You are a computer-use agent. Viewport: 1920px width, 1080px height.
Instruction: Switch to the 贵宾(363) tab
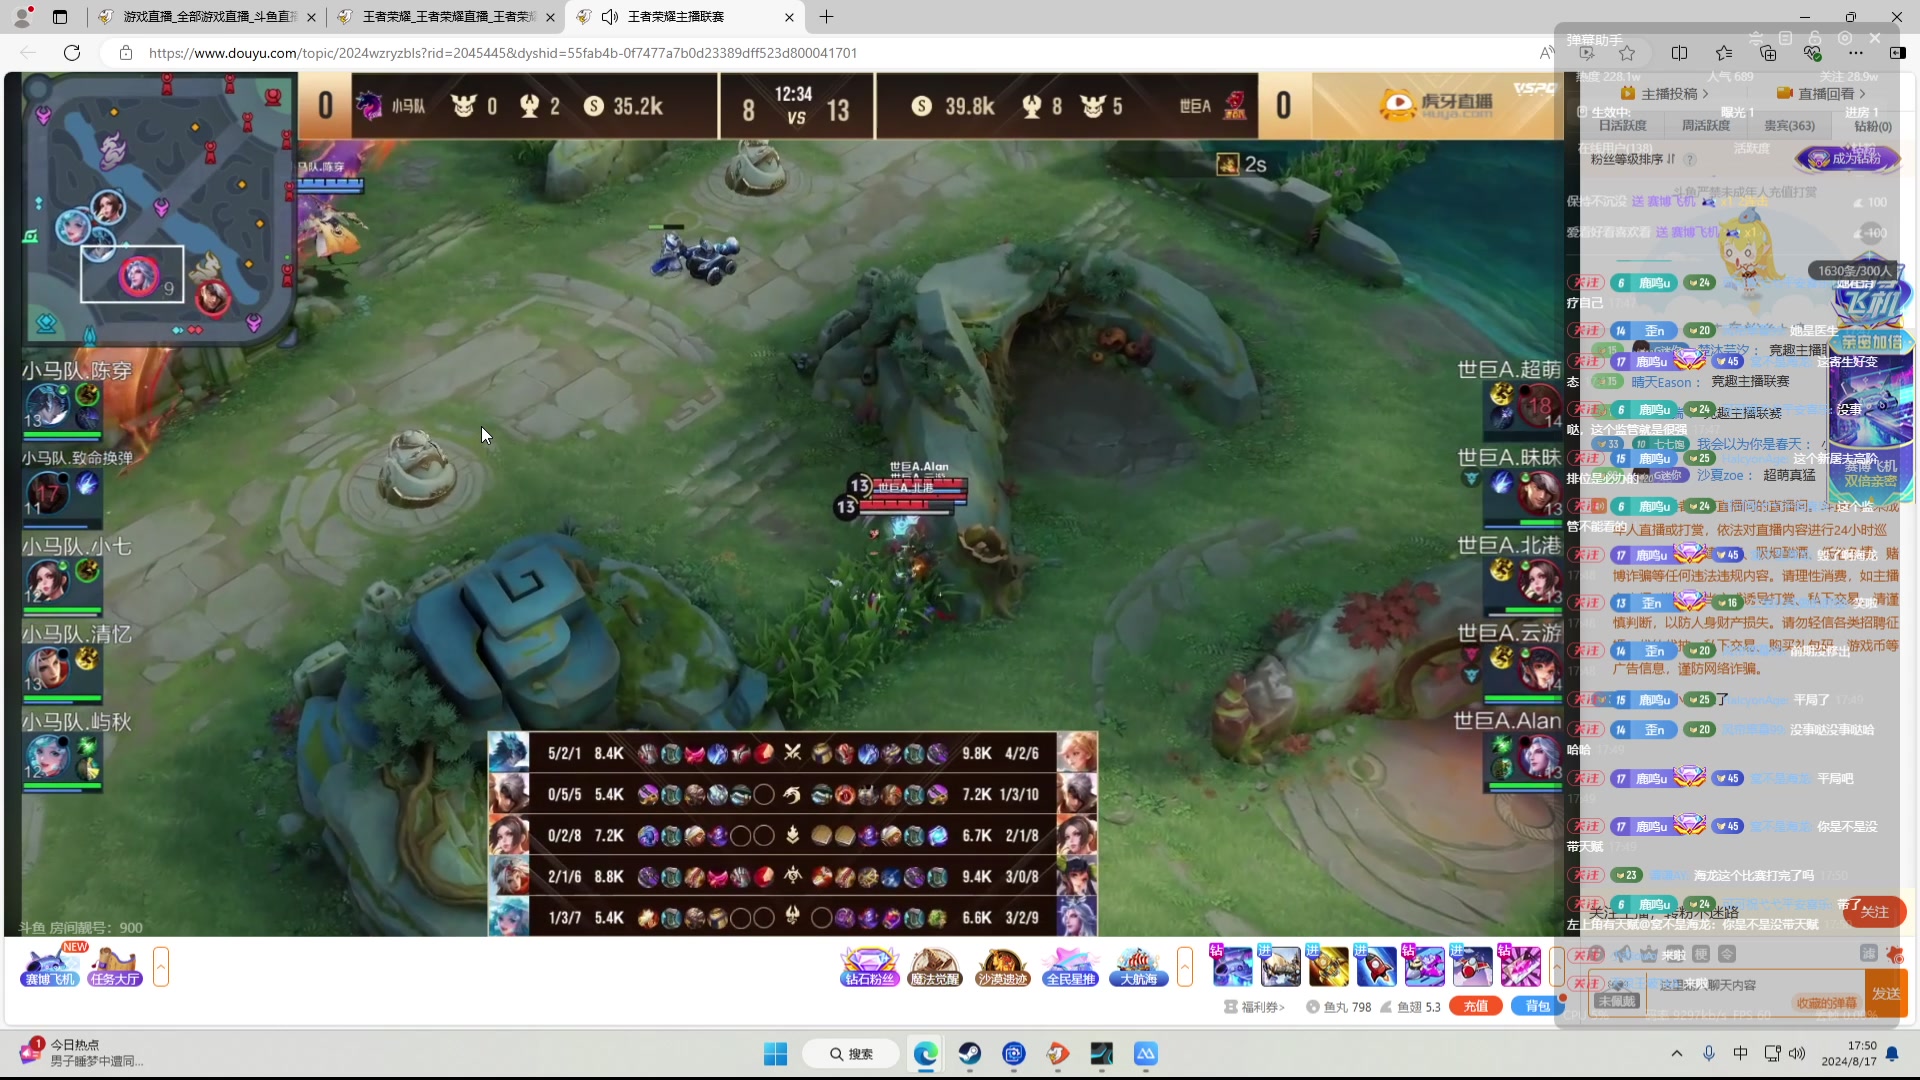click(1789, 125)
